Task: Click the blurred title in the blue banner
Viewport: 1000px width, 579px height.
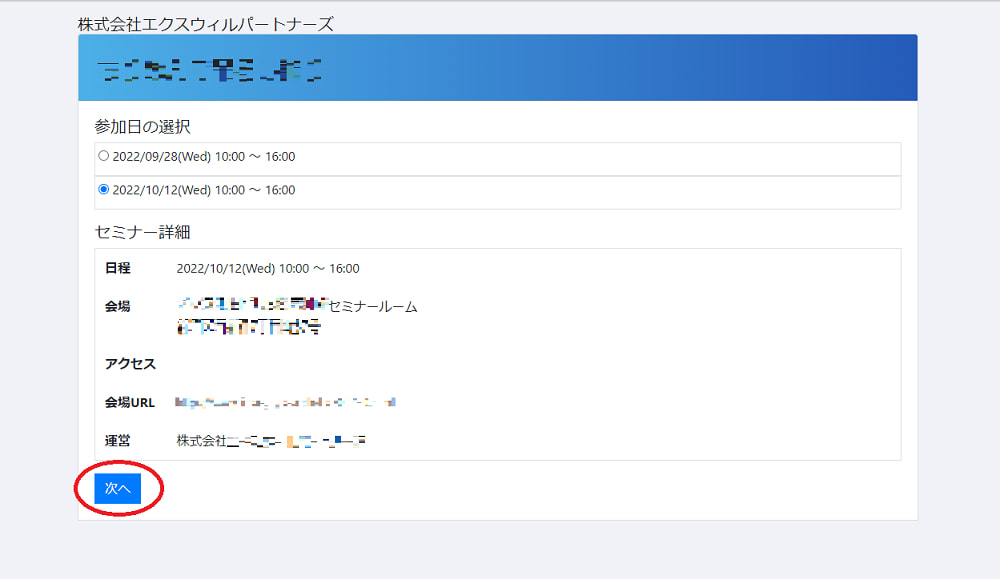Action: point(209,70)
